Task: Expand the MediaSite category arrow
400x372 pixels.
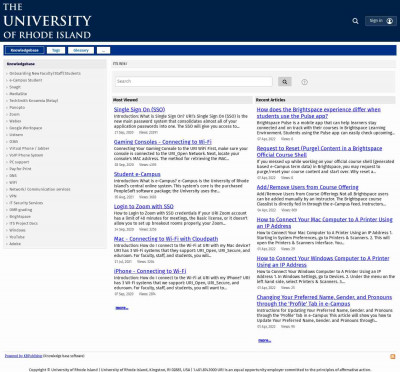Action: click(x=7, y=94)
